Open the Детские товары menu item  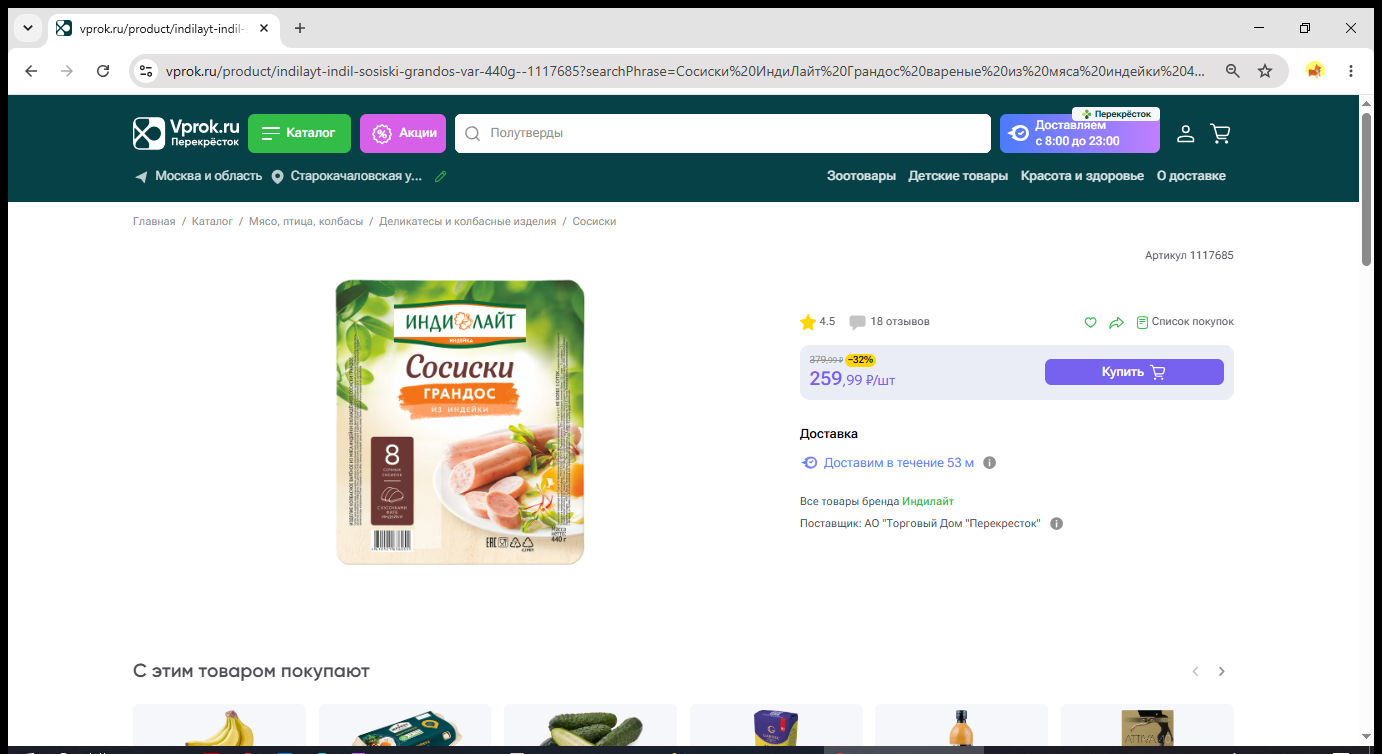[958, 176]
